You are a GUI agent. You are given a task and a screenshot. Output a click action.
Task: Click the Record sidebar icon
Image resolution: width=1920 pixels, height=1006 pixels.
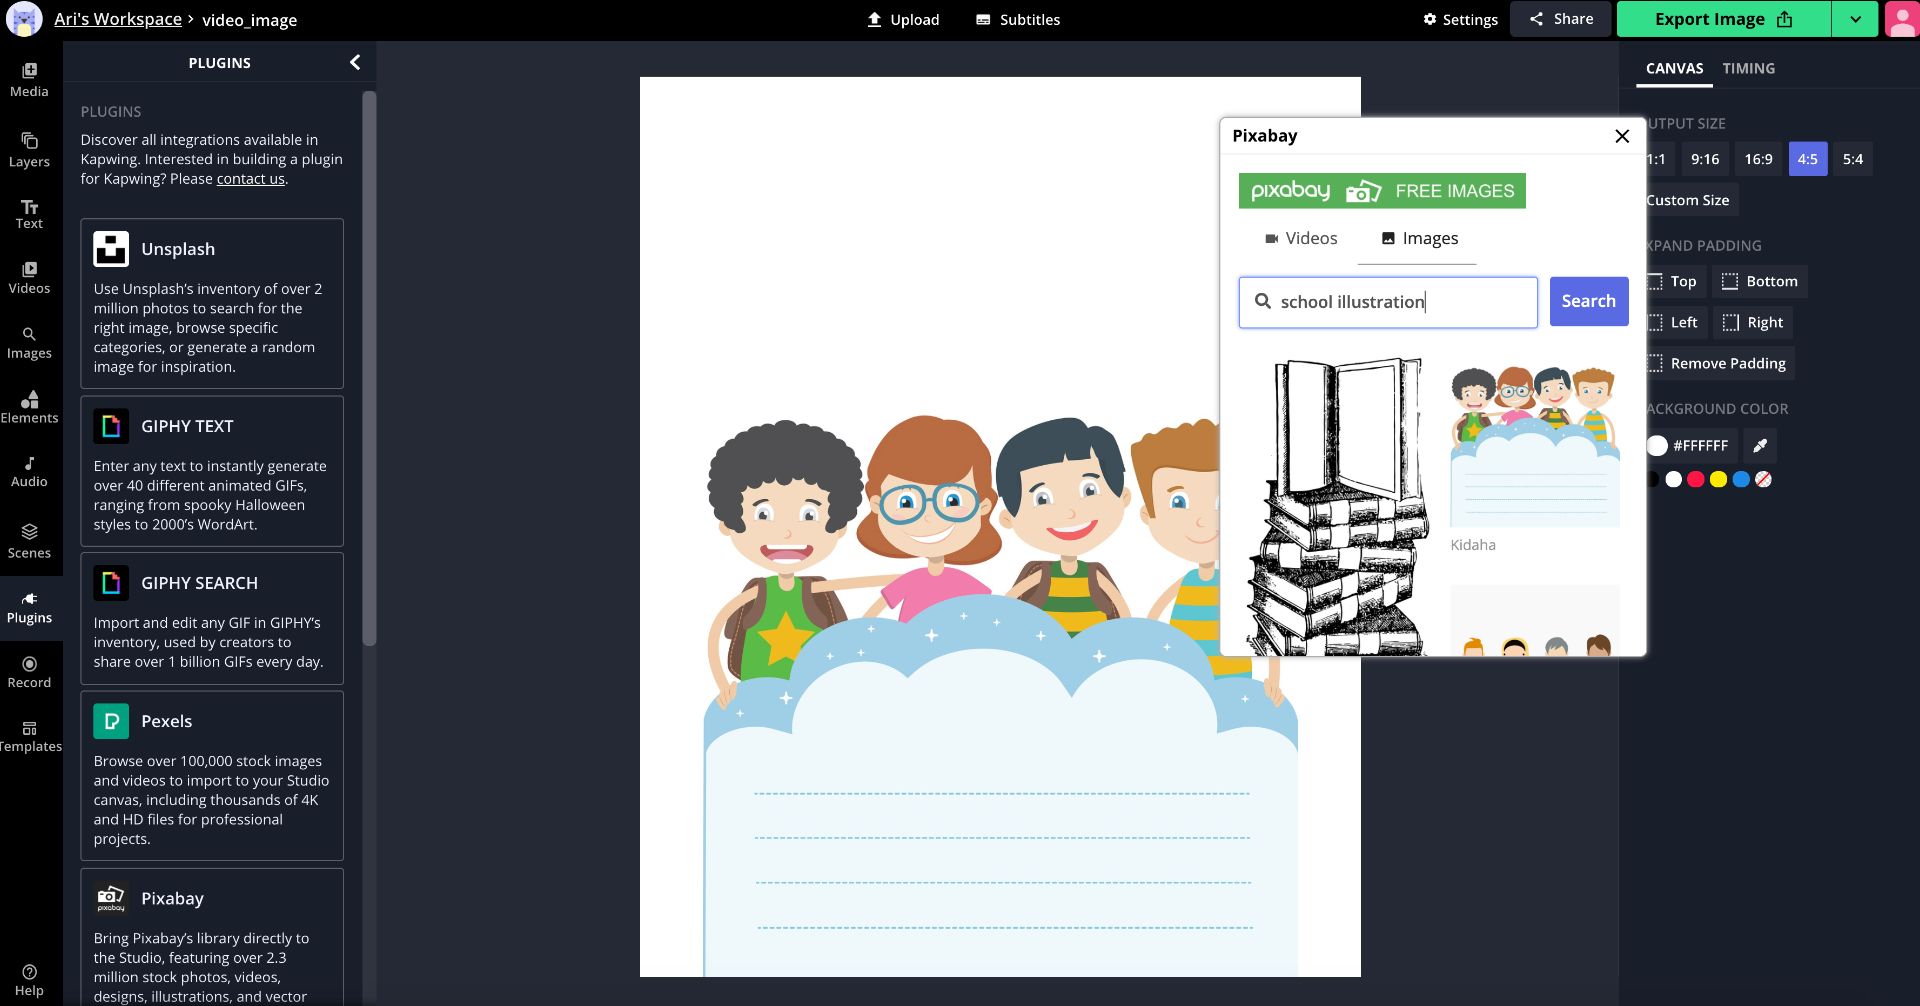point(29,672)
